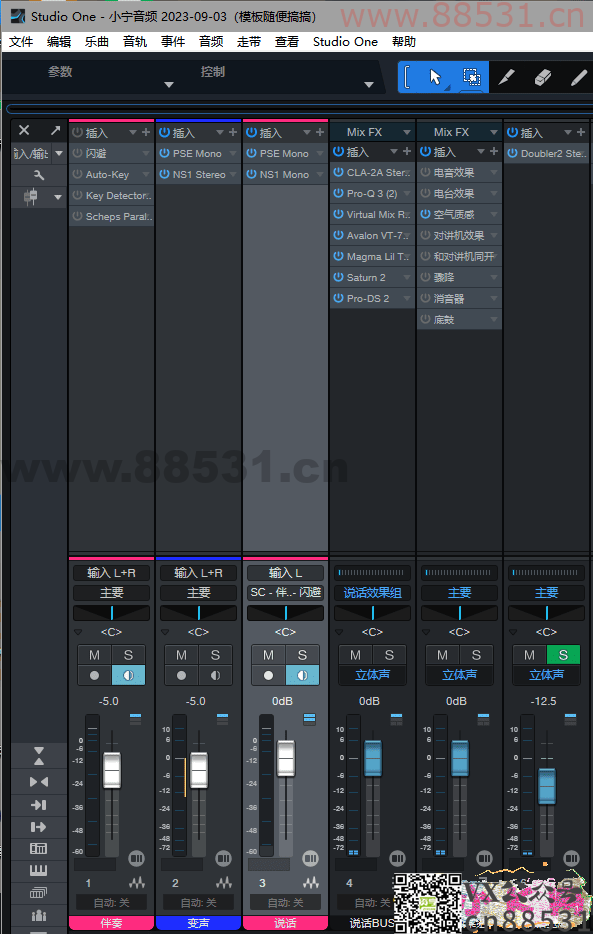Click record arm on 说话 channel

(269, 675)
